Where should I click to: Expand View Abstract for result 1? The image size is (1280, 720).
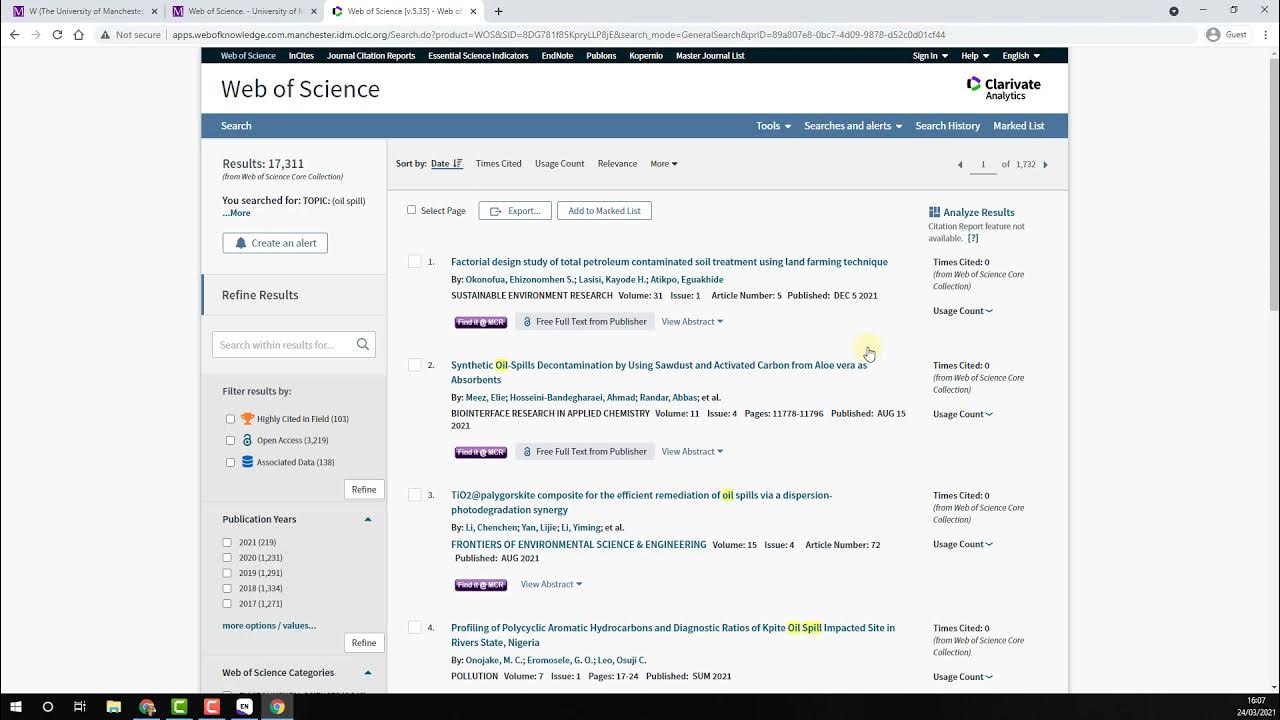[x=692, y=322]
